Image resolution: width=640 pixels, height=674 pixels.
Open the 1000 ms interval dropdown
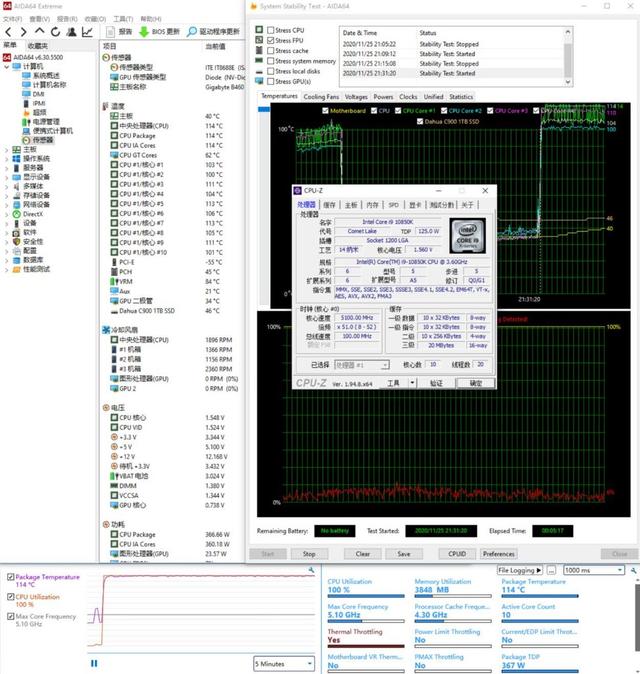pyautogui.click(x=594, y=570)
